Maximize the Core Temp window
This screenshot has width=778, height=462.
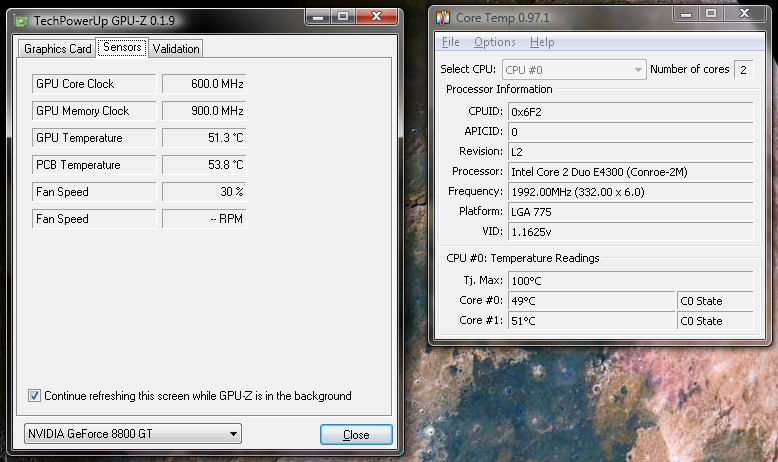[711, 13]
